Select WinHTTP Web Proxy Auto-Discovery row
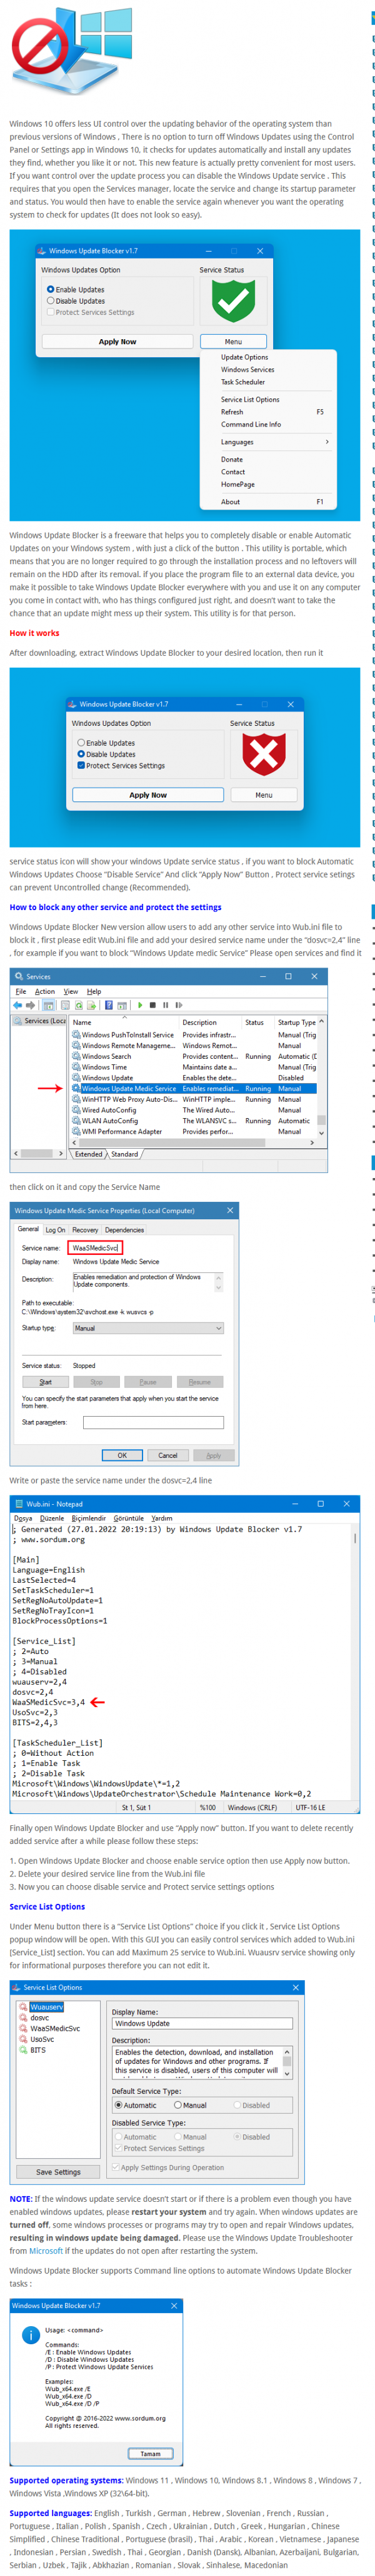 (x=194, y=1099)
